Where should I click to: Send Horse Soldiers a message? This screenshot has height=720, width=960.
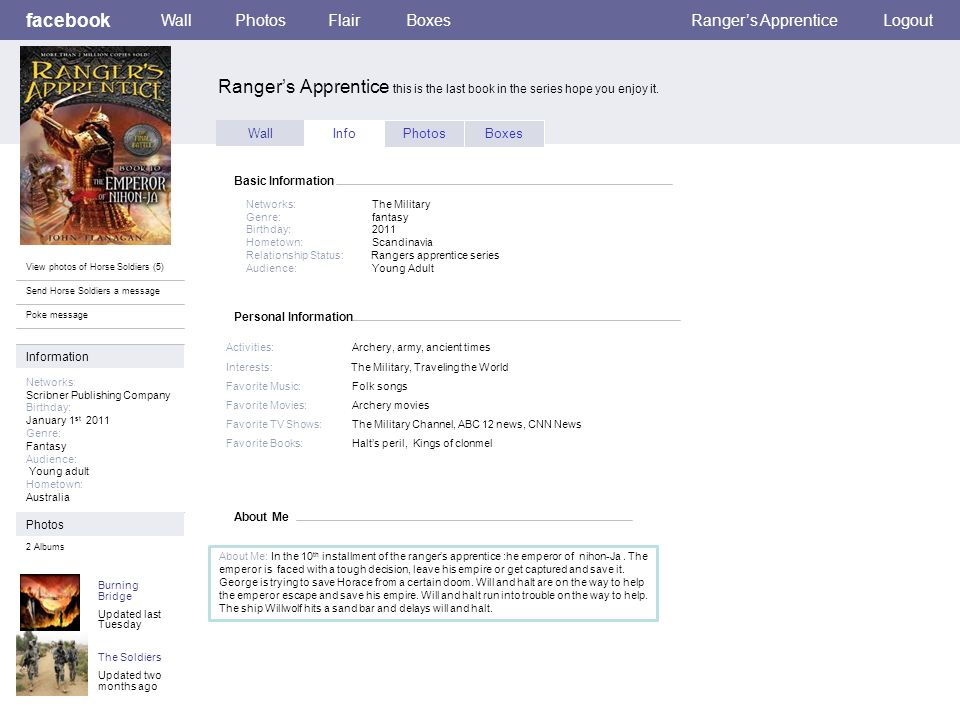[x=93, y=291]
